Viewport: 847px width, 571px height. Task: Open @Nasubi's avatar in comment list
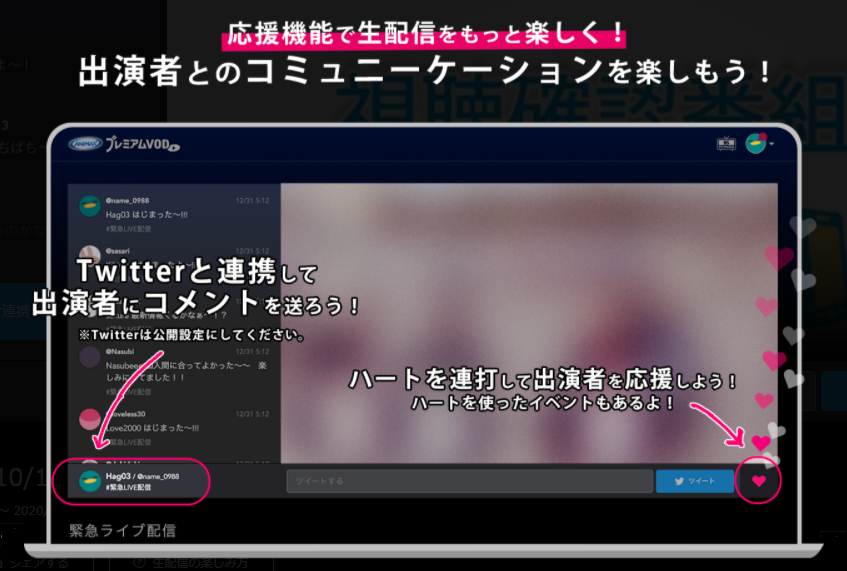tap(90, 358)
